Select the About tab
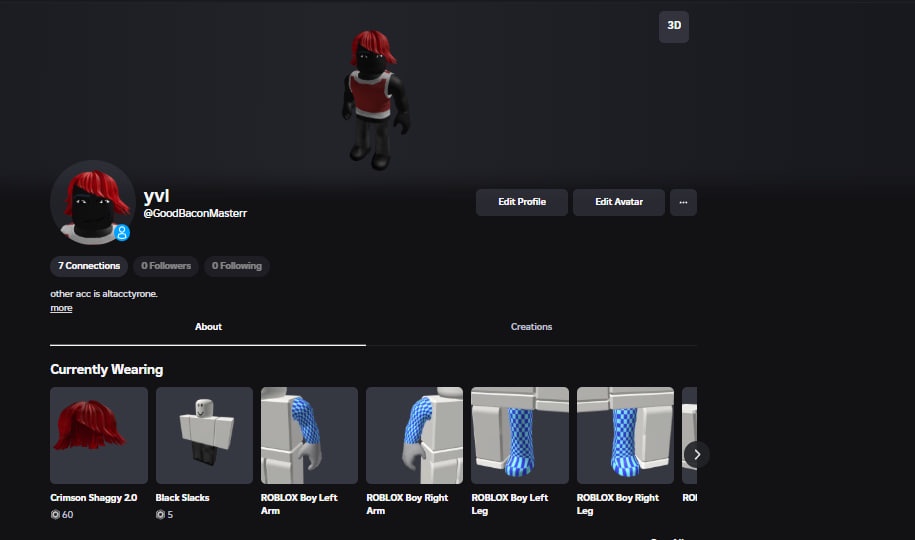The image size is (915, 540). click(208, 327)
